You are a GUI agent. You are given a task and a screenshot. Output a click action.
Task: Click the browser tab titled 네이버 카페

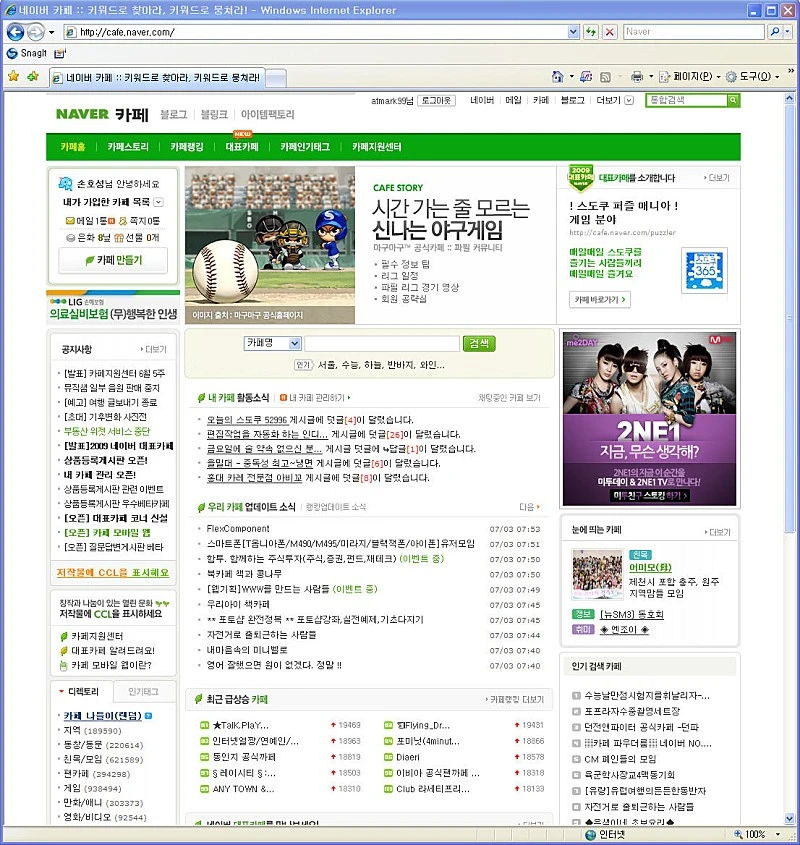pyautogui.click(x=157, y=78)
